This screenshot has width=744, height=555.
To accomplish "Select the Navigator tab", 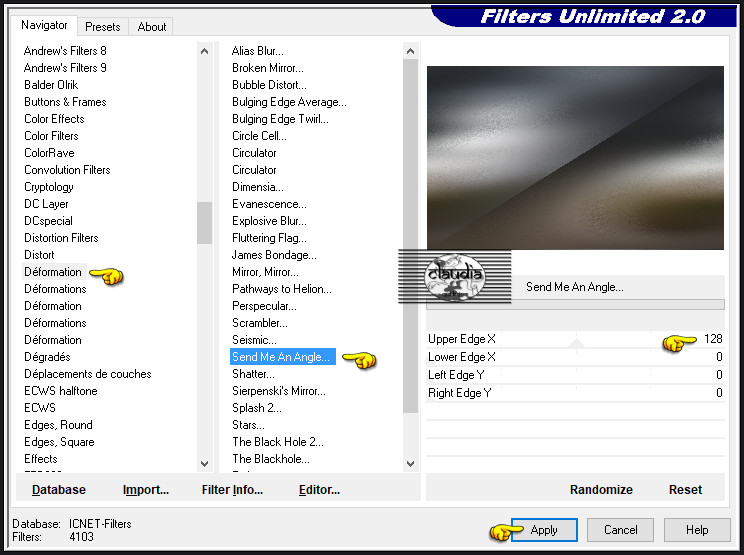I will pyautogui.click(x=44, y=25).
